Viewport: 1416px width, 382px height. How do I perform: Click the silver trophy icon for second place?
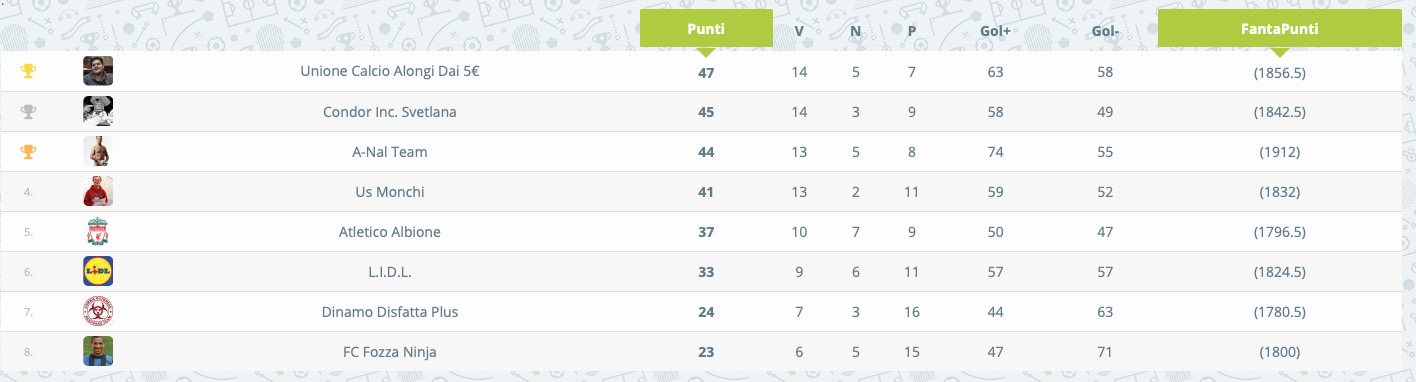[28, 111]
